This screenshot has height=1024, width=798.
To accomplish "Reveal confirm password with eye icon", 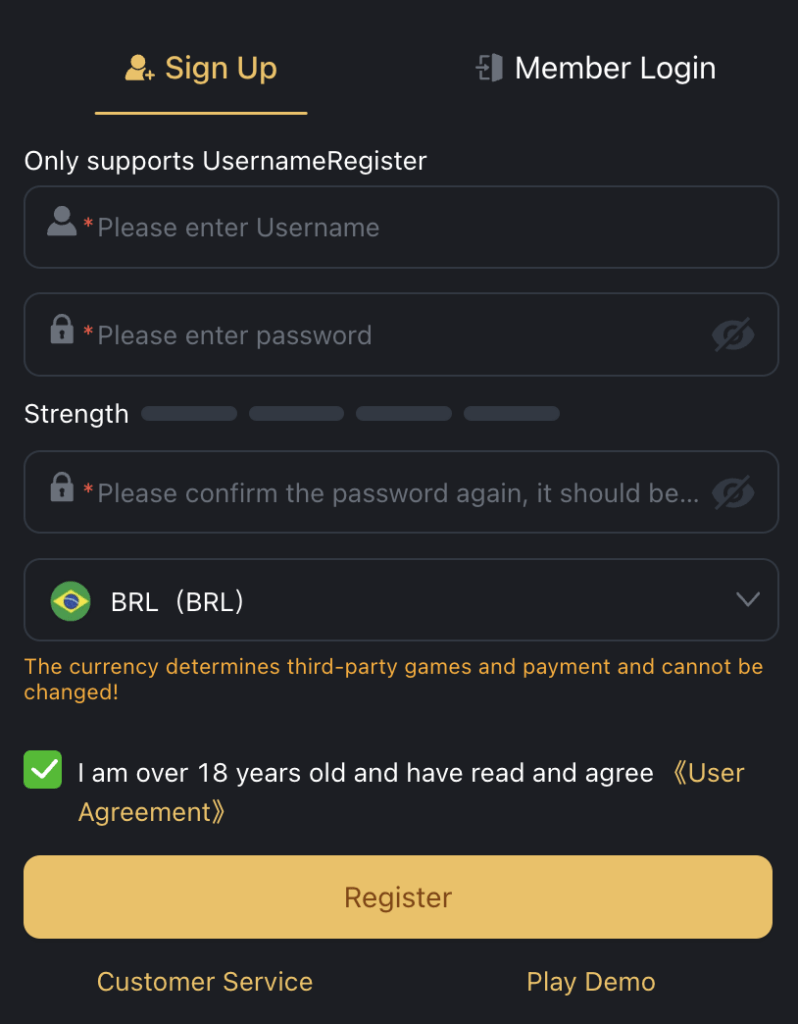I will coord(733,492).
